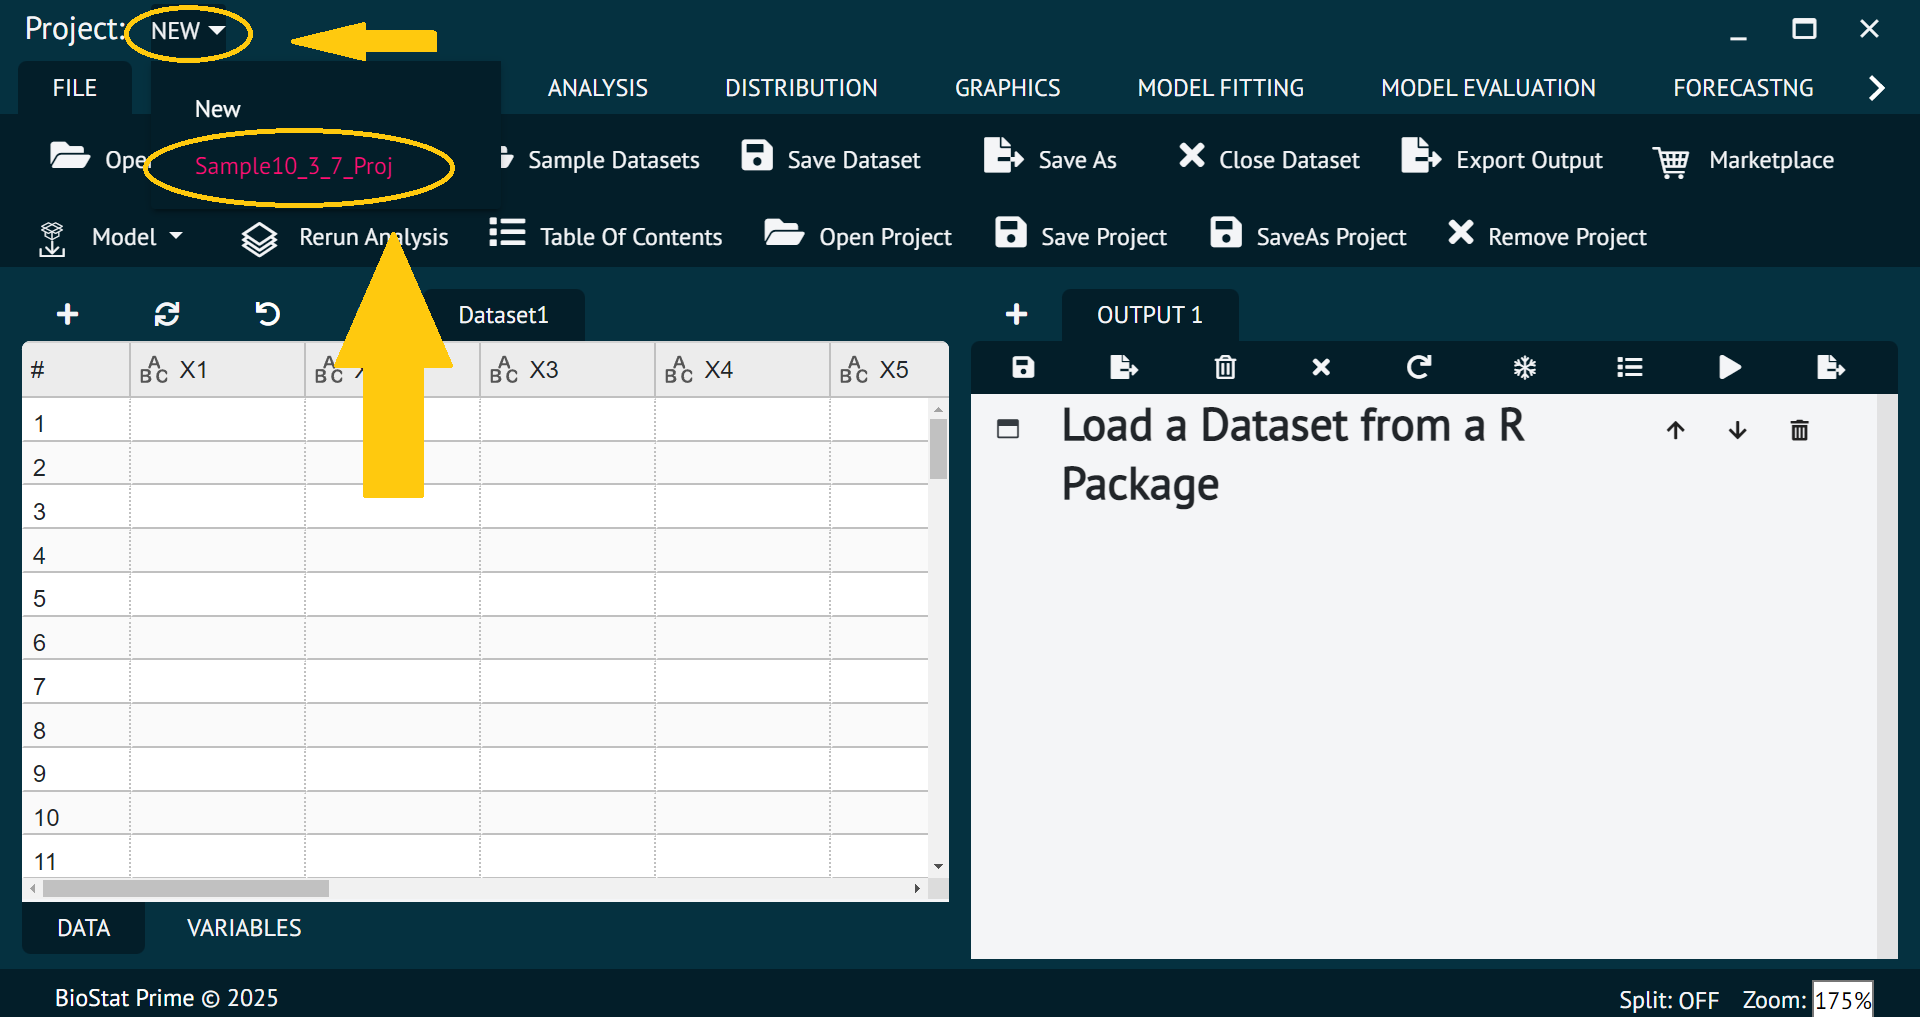Toggle the Split: OFF setting
1920x1017 pixels.
pos(1668,999)
